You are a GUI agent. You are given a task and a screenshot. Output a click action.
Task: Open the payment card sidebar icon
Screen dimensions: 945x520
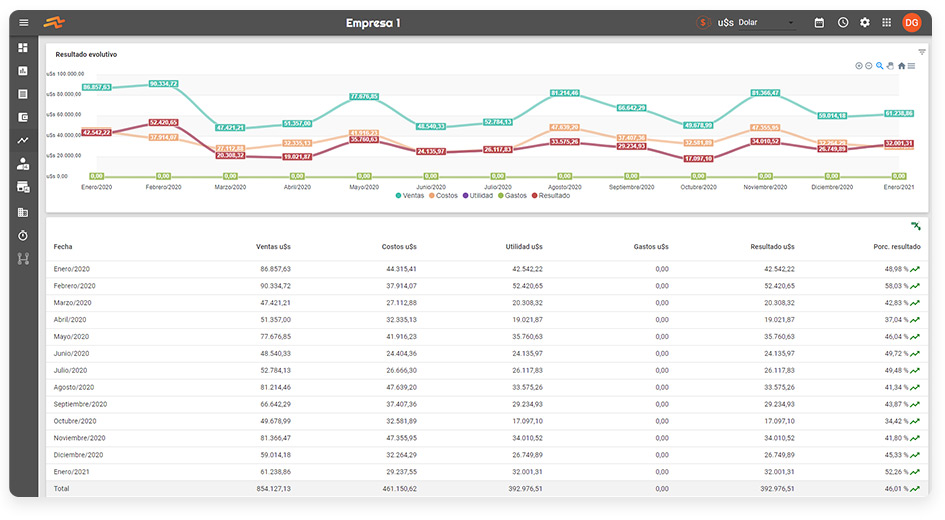click(x=23, y=187)
